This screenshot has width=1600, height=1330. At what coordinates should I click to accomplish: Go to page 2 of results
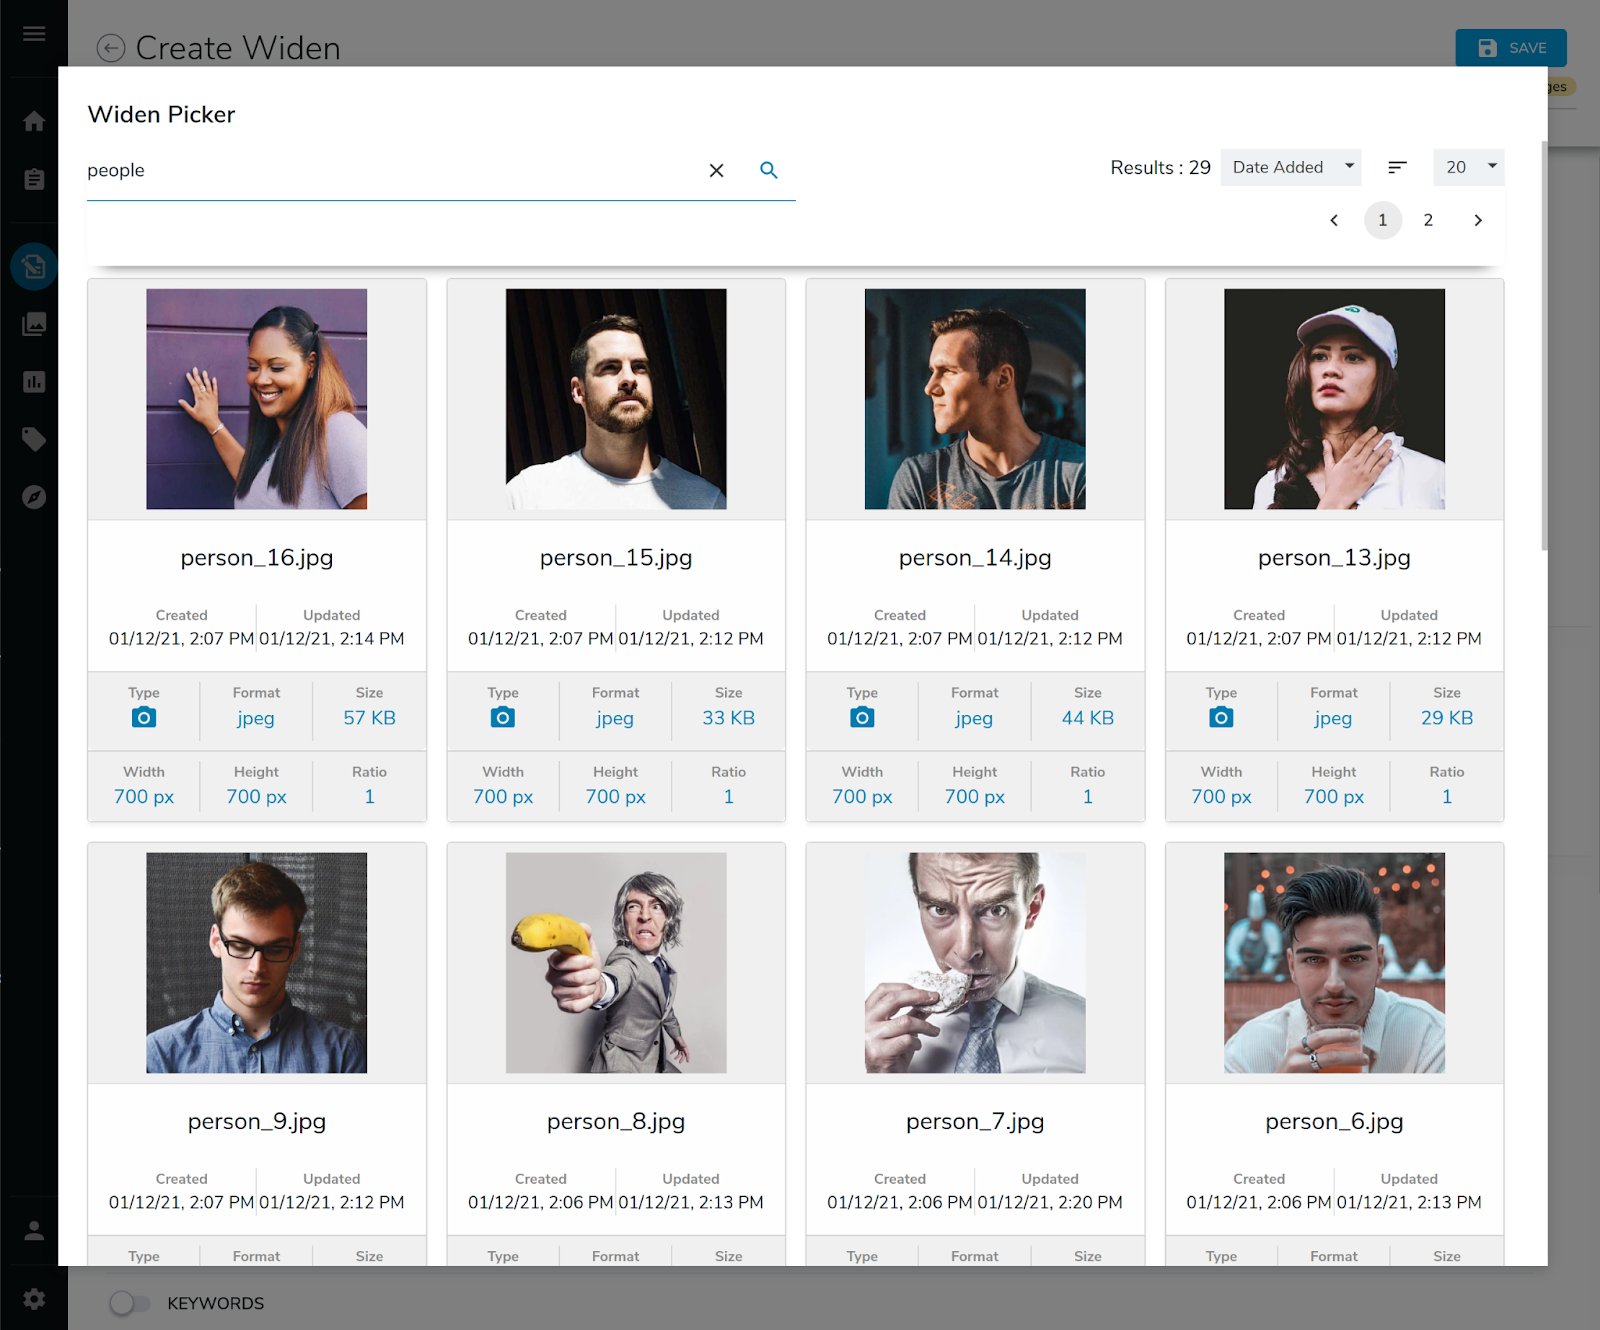(1428, 220)
